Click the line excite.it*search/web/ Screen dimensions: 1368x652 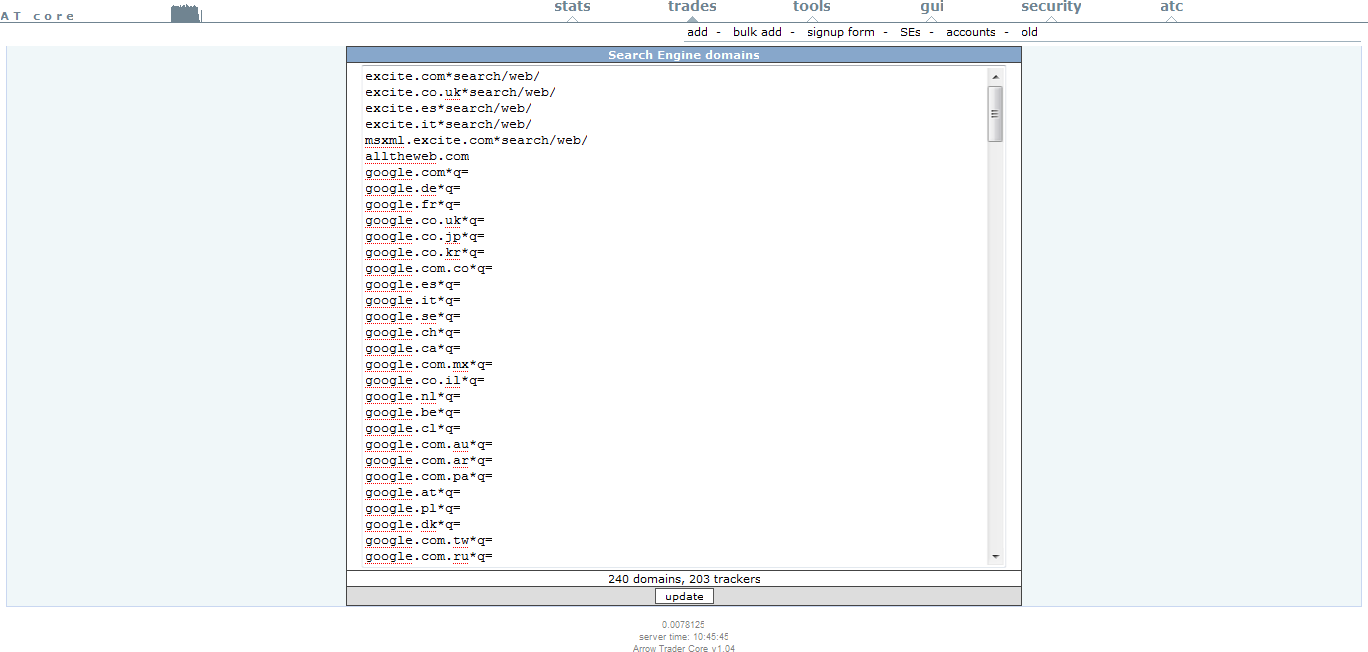click(x=448, y=124)
